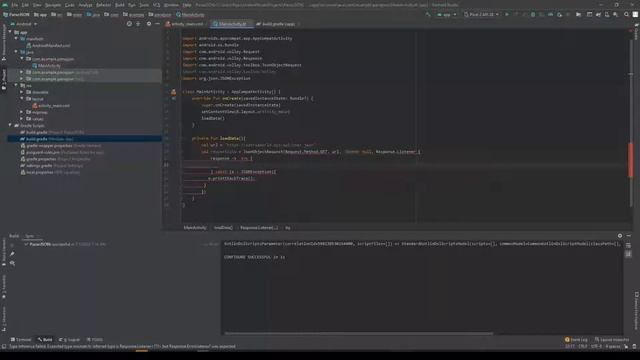
Task: Click the pin icon in Build panel sidebar
Action: pos(12,254)
